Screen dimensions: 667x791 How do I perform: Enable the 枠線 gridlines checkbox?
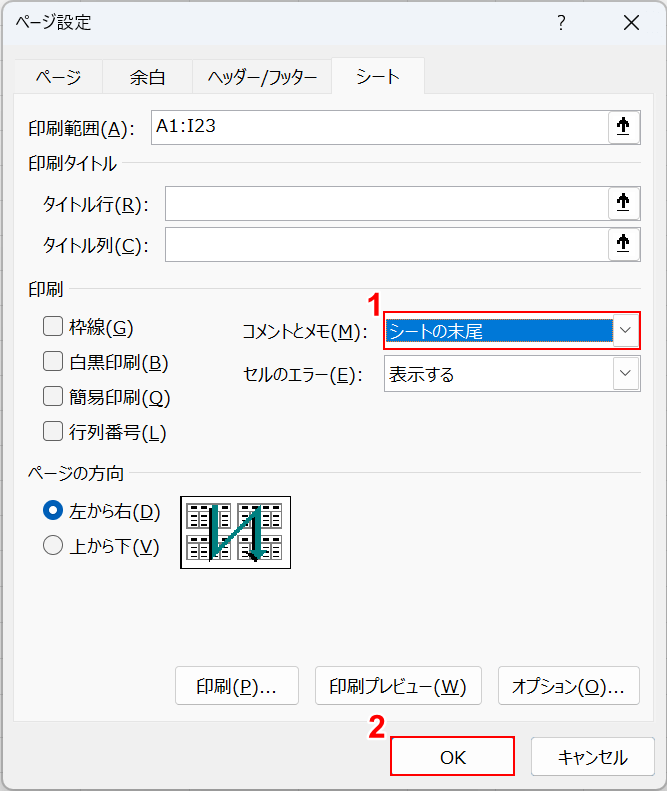[x=53, y=326]
